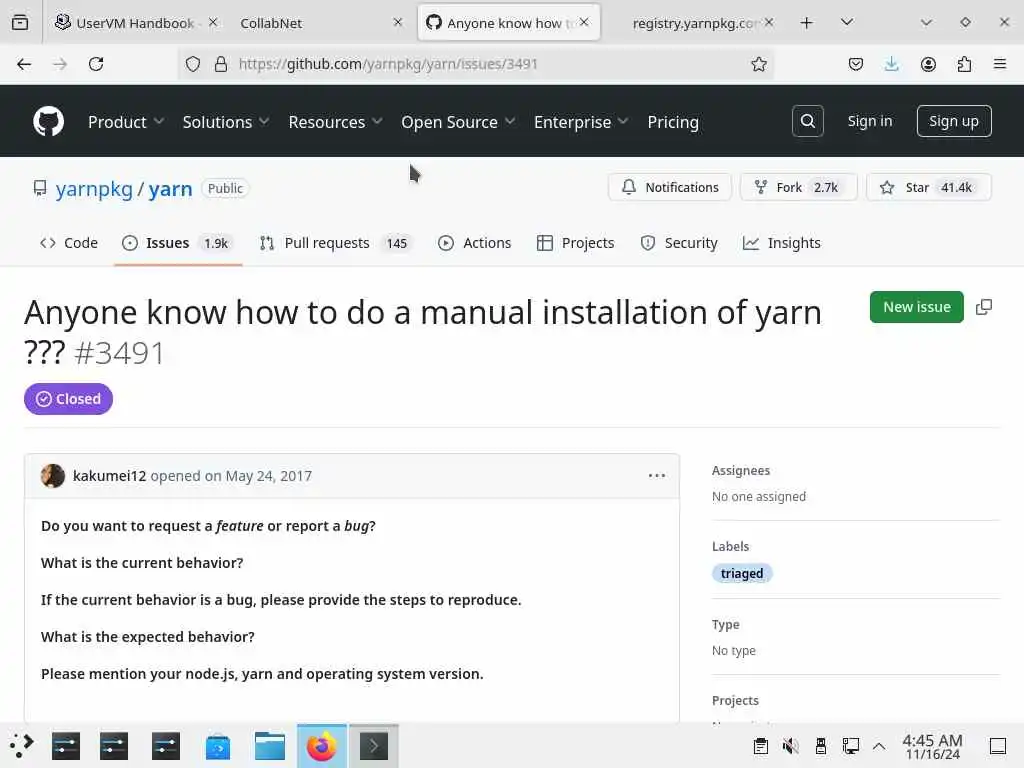Screen dimensions: 1024x768
Task: Bookmark this page with the star icon
Action: (x=758, y=64)
